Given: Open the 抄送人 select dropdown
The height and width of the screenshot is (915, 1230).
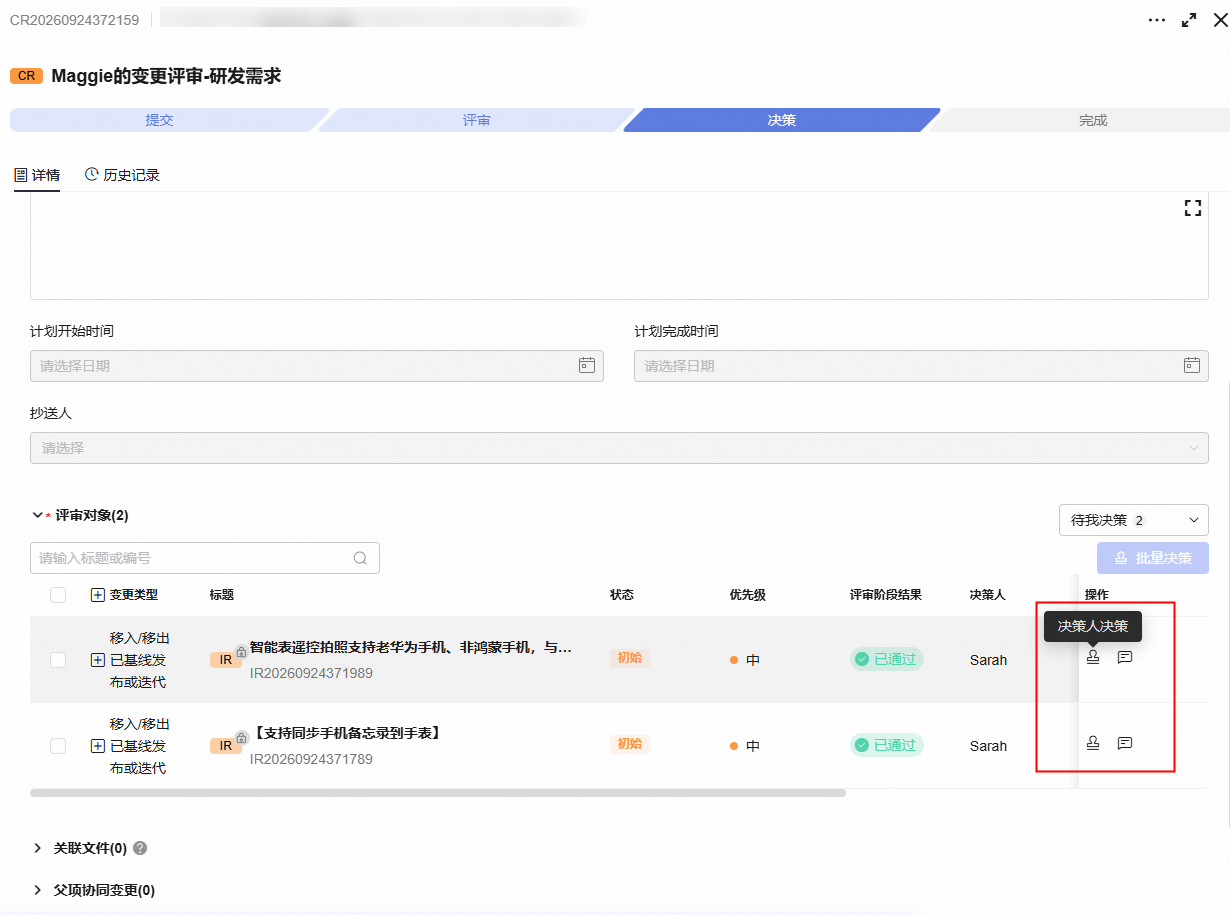Looking at the screenshot, I should point(619,448).
